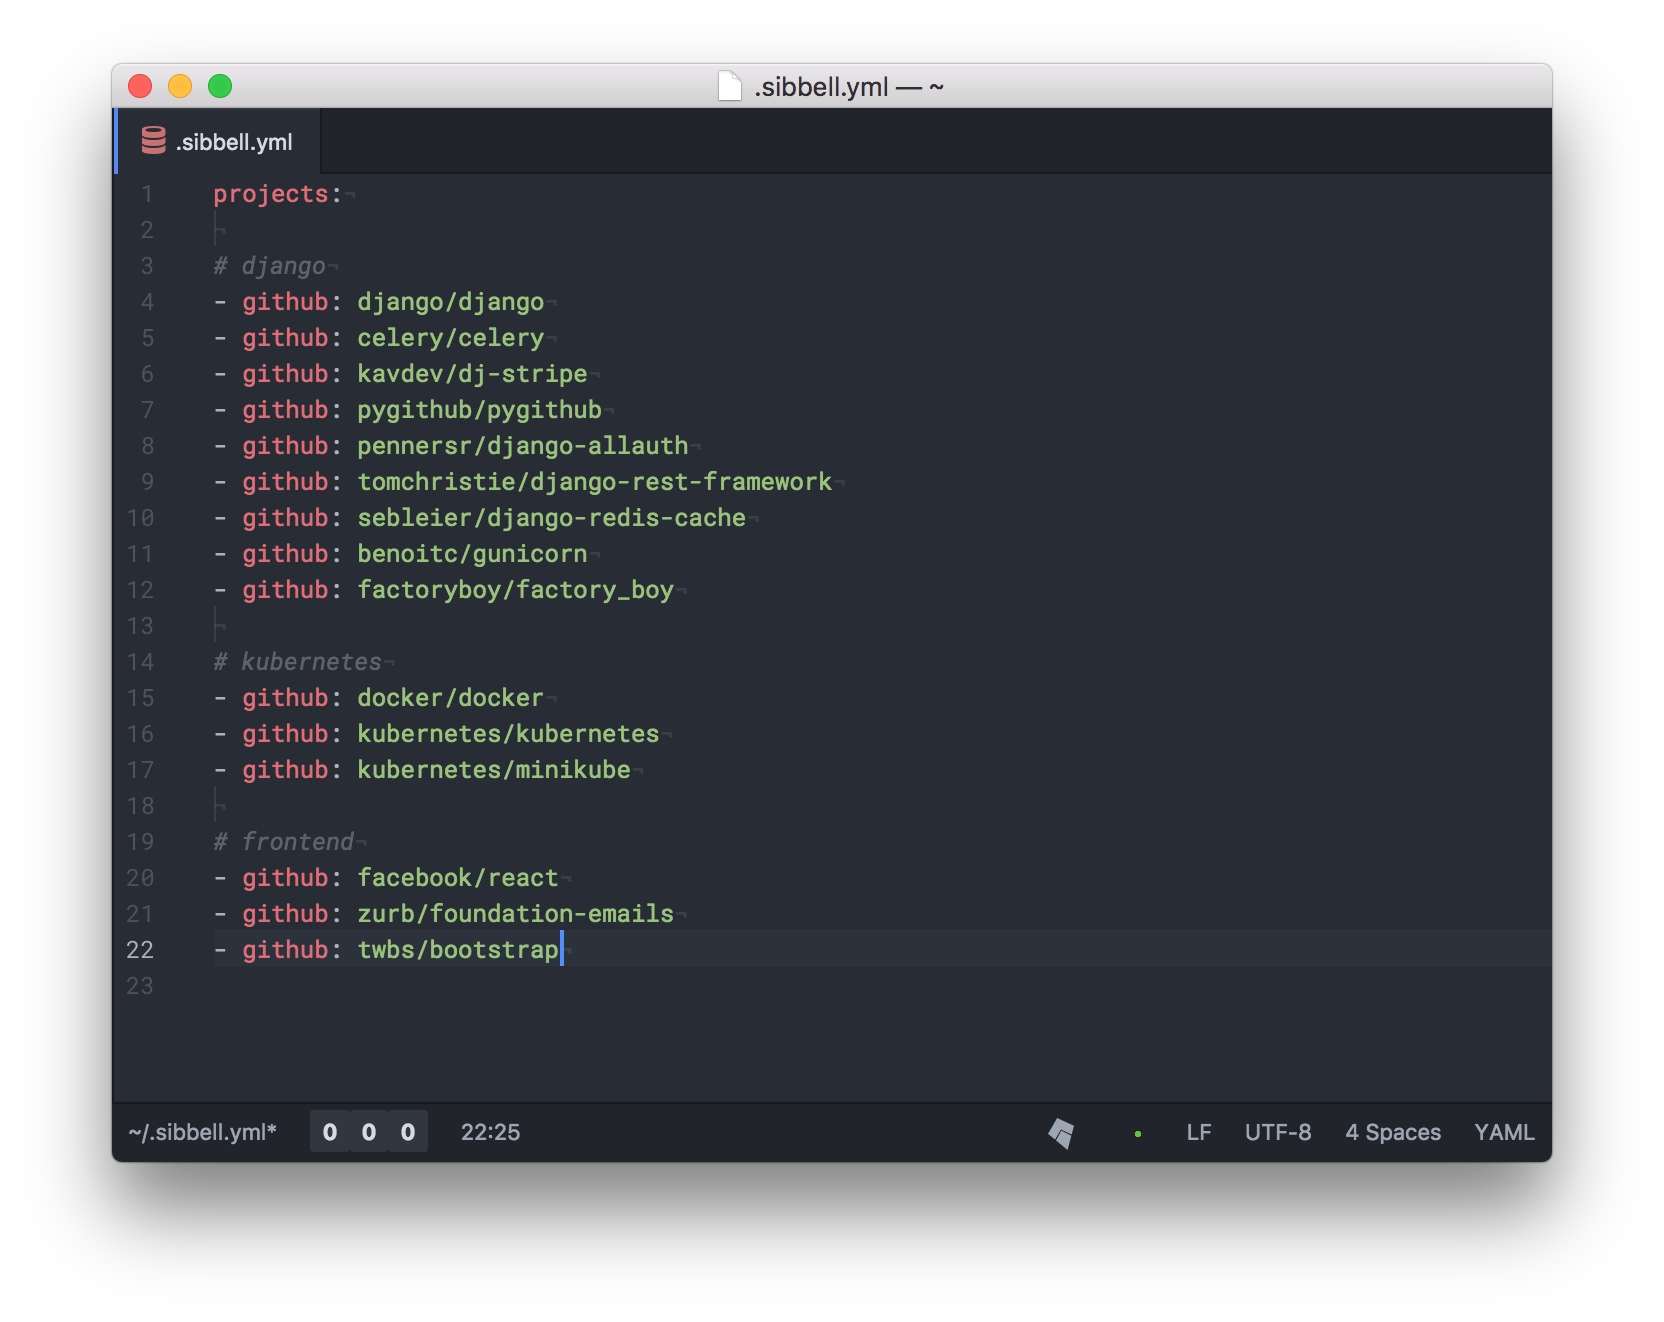Click line number 23 in the gutter
The image size is (1664, 1322).
click(140, 986)
